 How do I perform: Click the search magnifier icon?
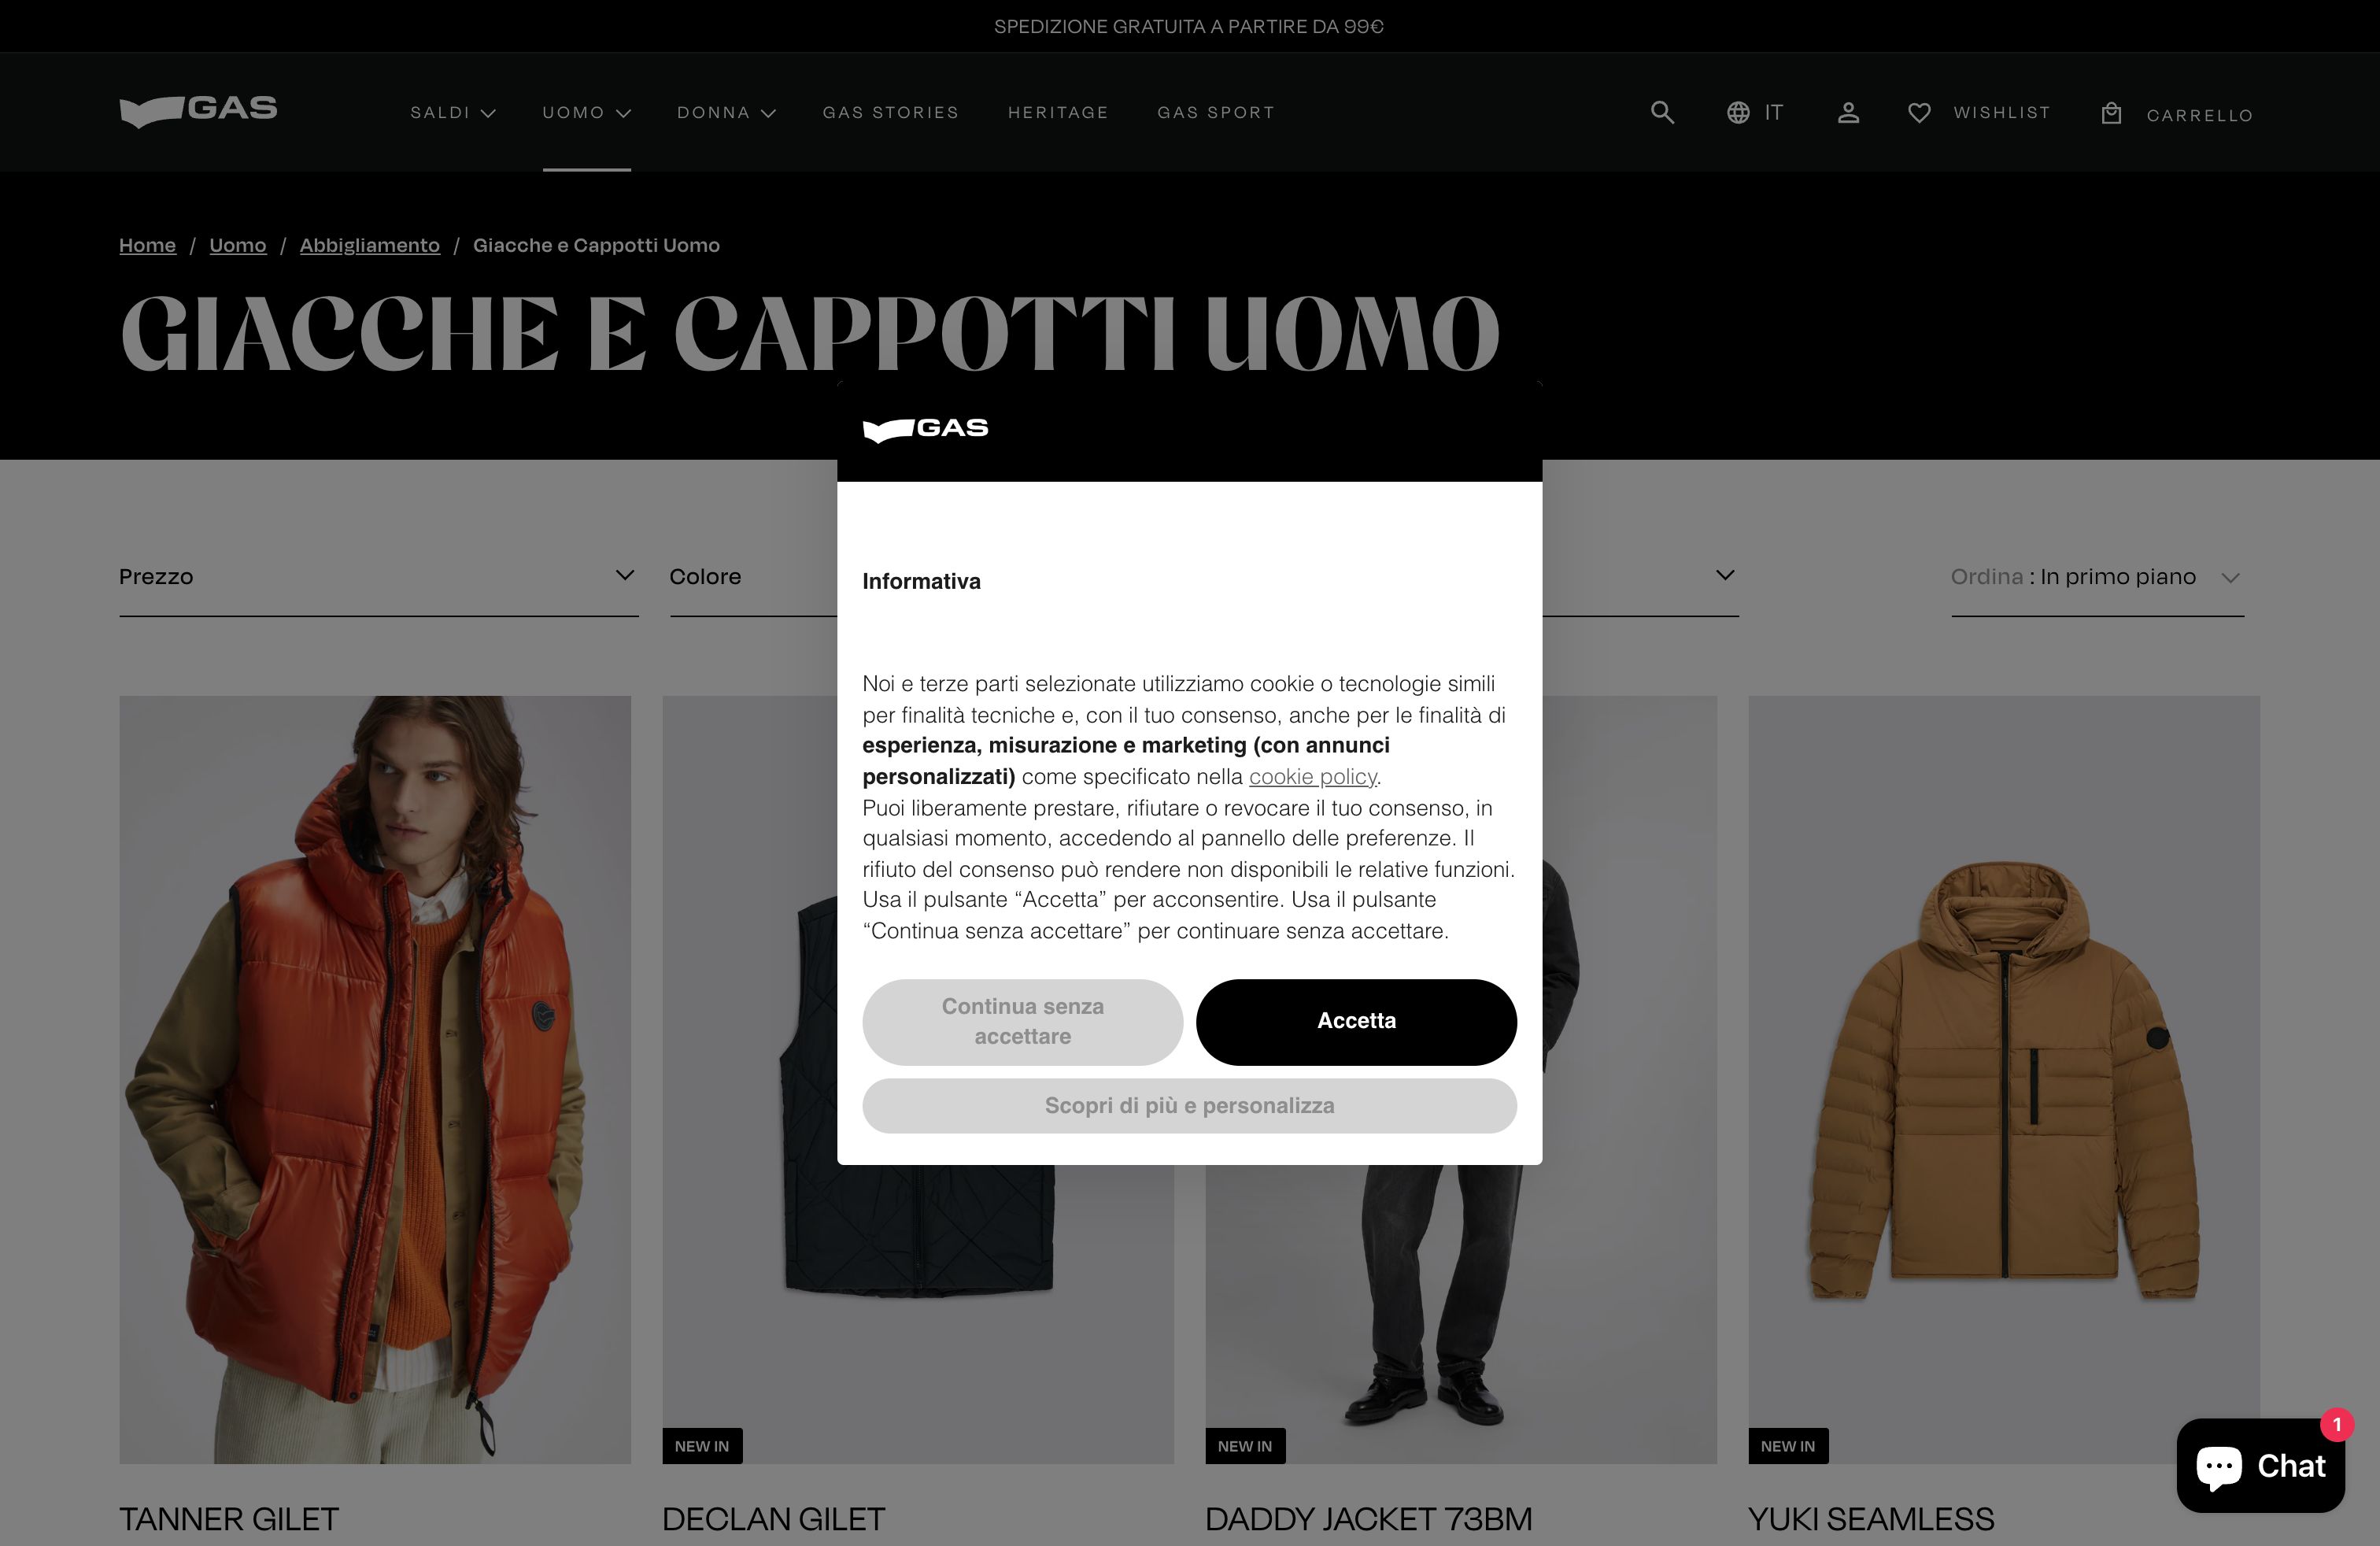(1662, 112)
